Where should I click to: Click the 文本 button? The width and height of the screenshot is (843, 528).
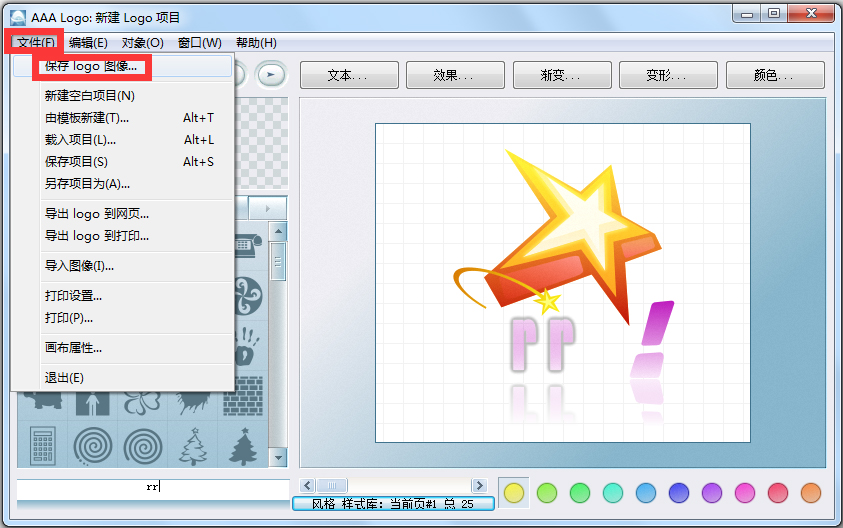click(x=348, y=75)
